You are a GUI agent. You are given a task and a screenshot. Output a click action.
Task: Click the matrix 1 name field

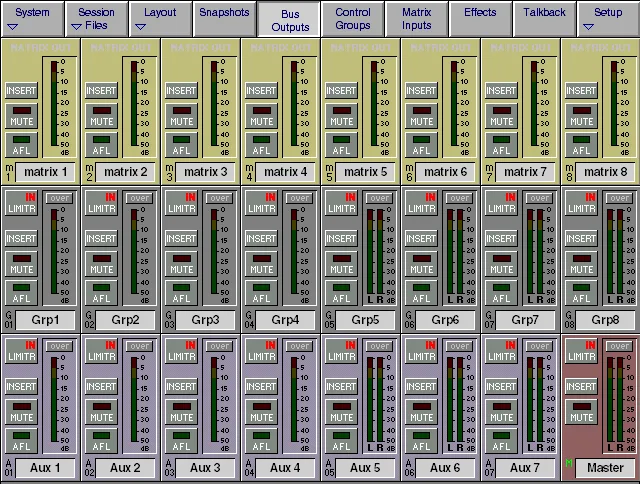(x=45, y=172)
